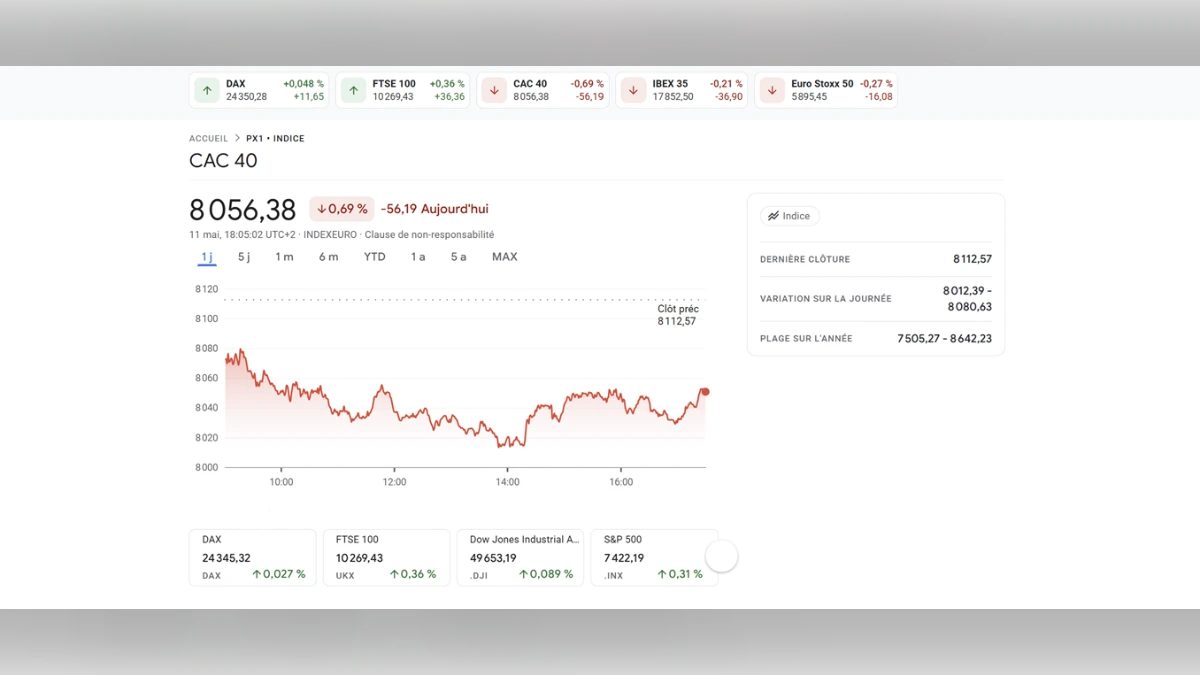Switch chart to the 5 j range

[244, 257]
